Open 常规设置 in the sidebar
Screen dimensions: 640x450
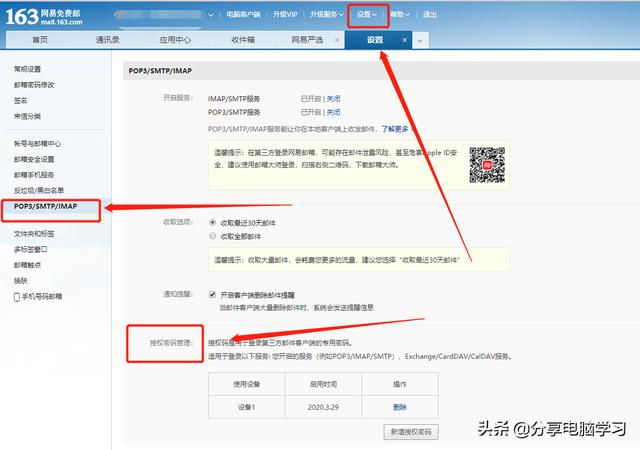click(x=27, y=69)
